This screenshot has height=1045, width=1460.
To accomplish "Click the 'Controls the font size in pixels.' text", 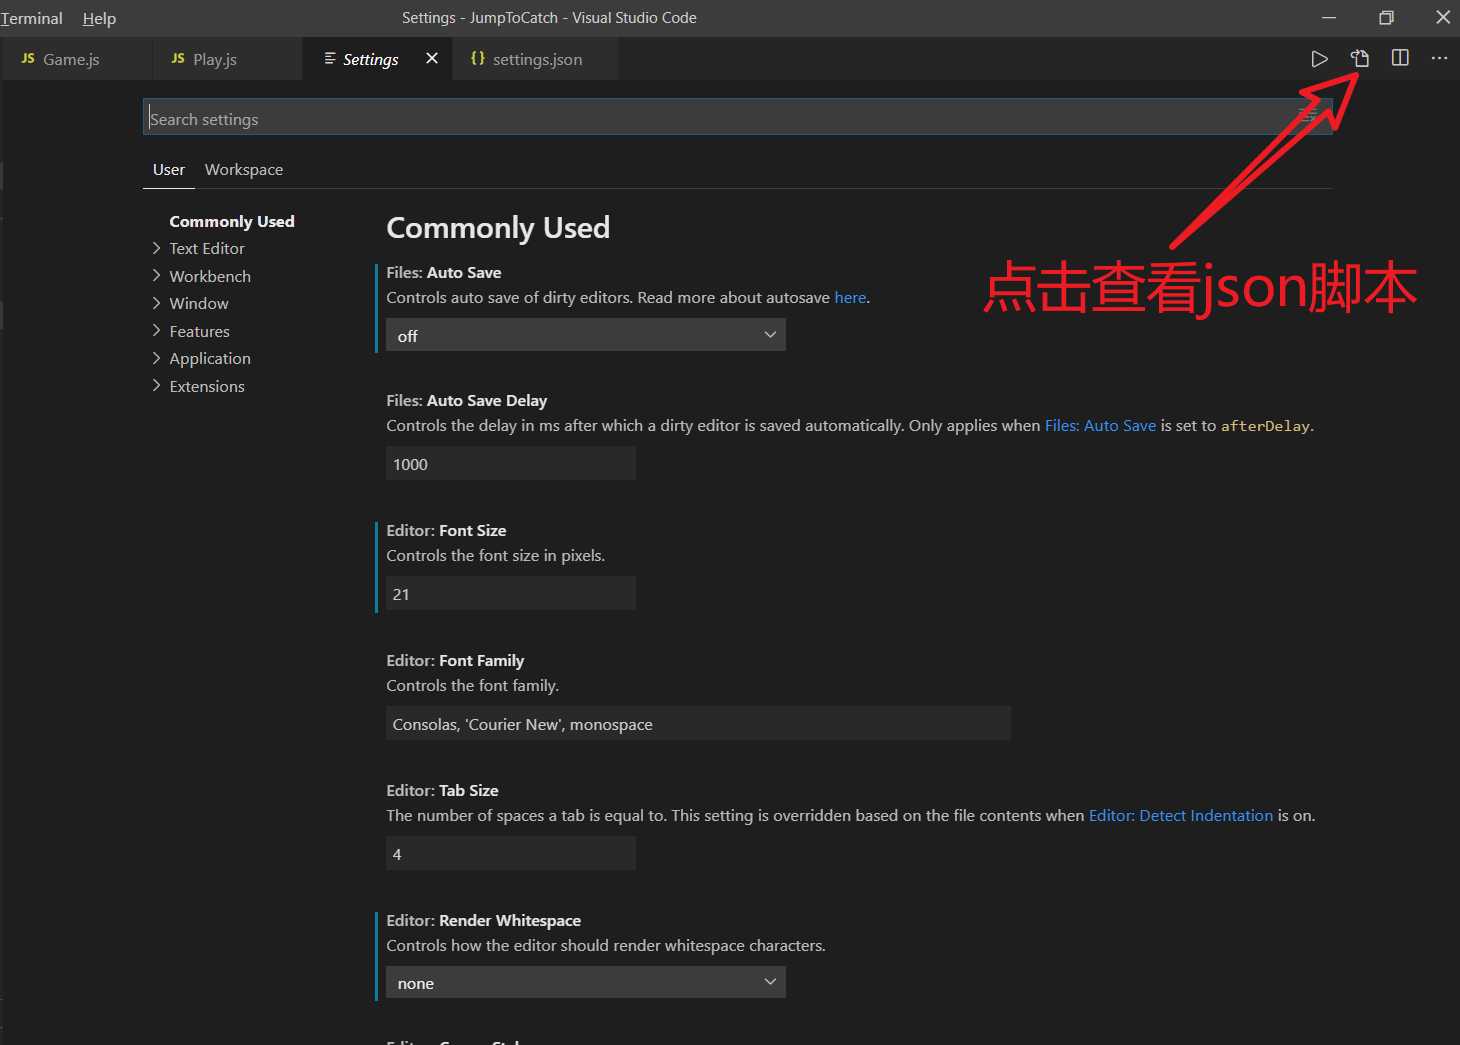I will point(496,556).
